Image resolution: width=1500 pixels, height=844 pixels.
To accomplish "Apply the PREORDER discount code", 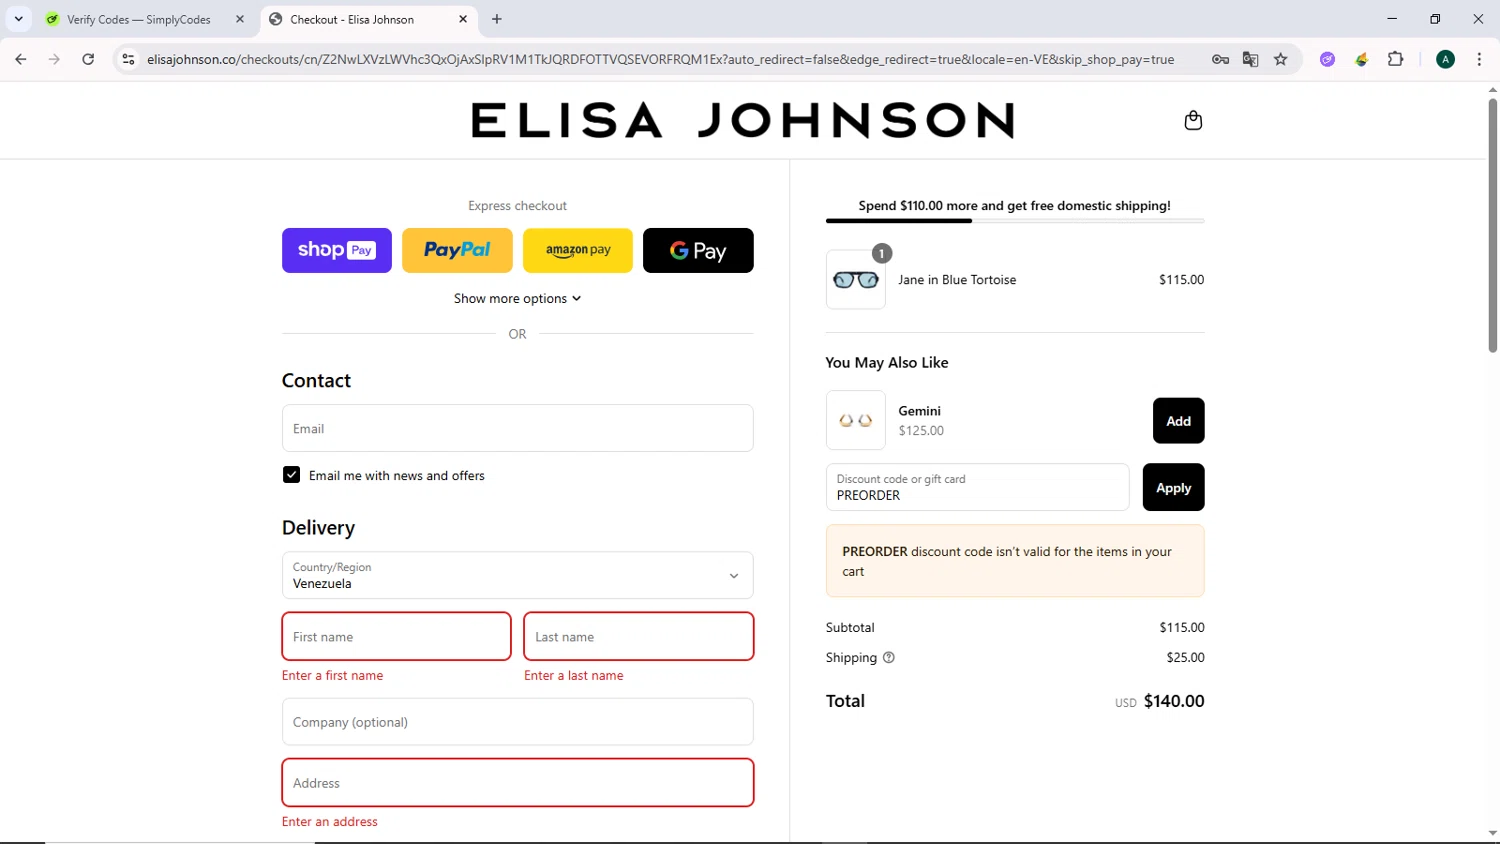I will pyautogui.click(x=1173, y=487).
